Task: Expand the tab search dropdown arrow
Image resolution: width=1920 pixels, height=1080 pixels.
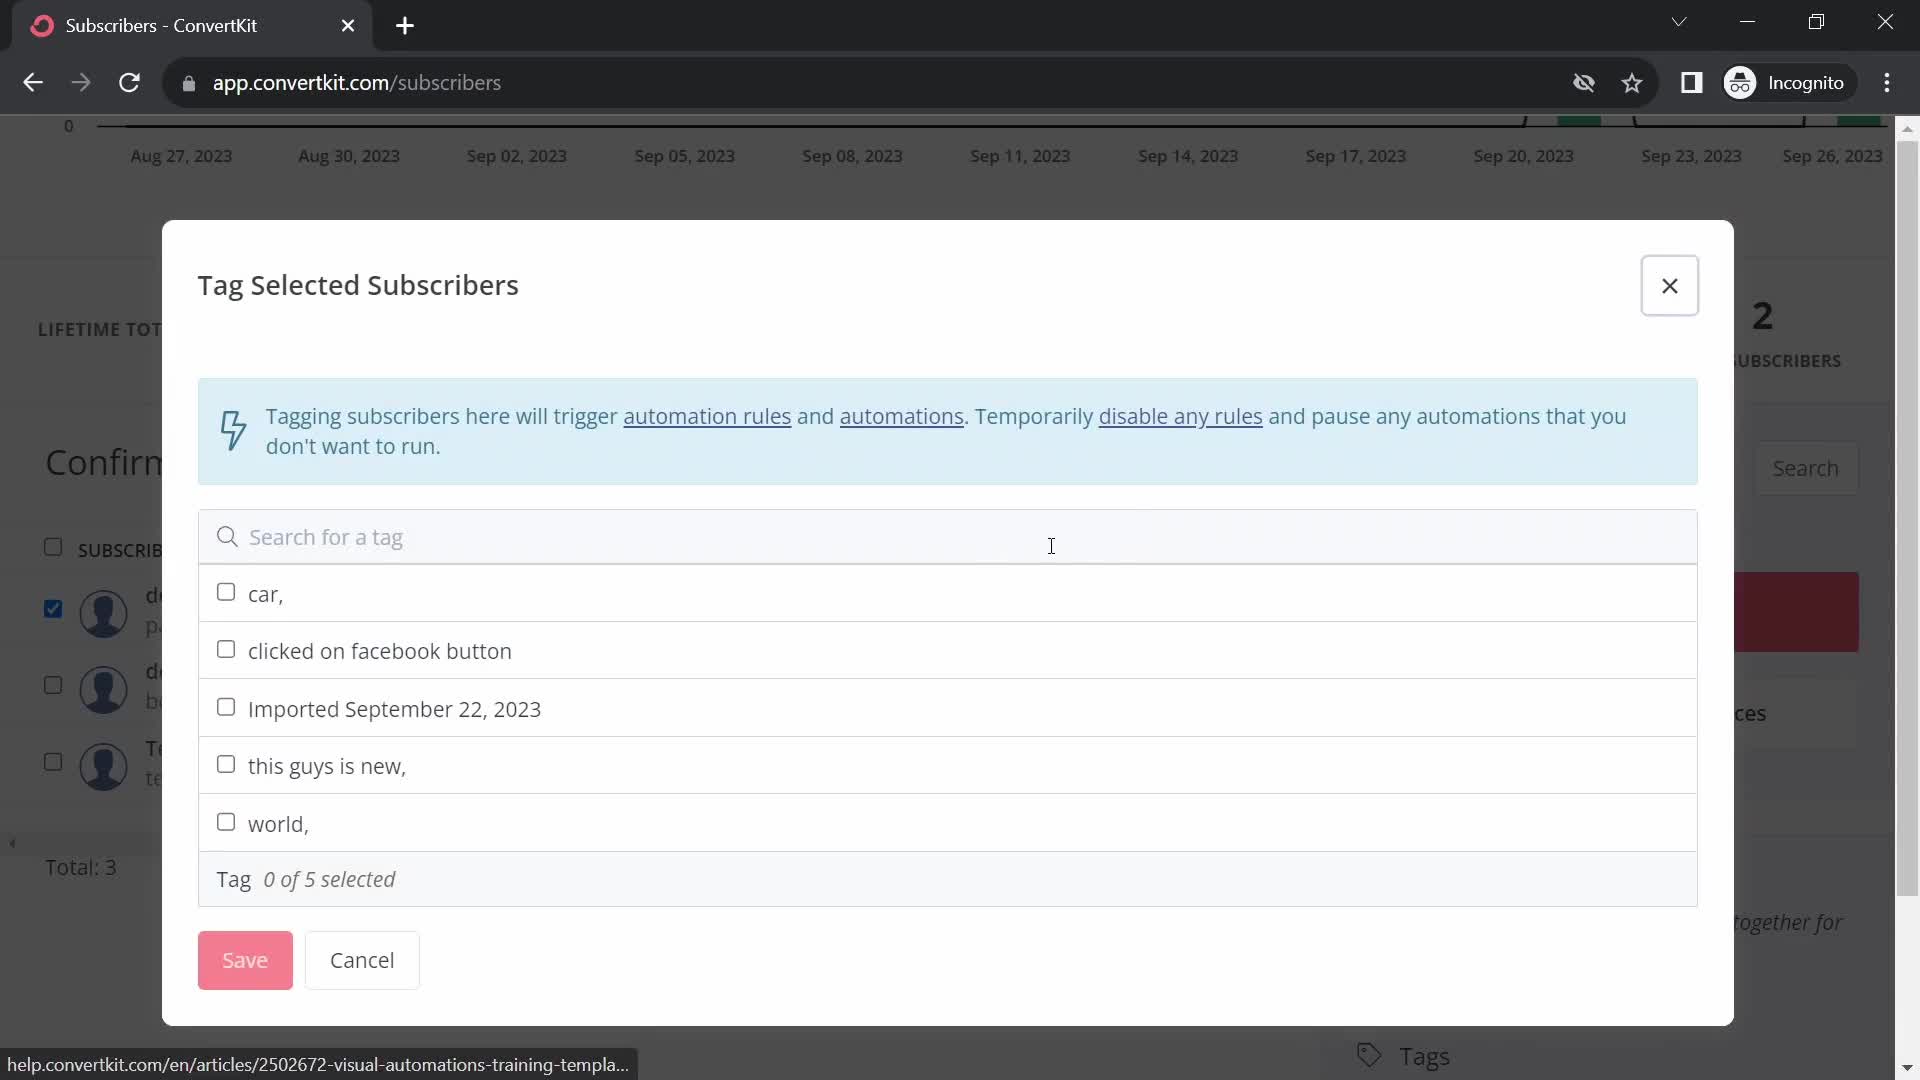Action: pos(1679,22)
